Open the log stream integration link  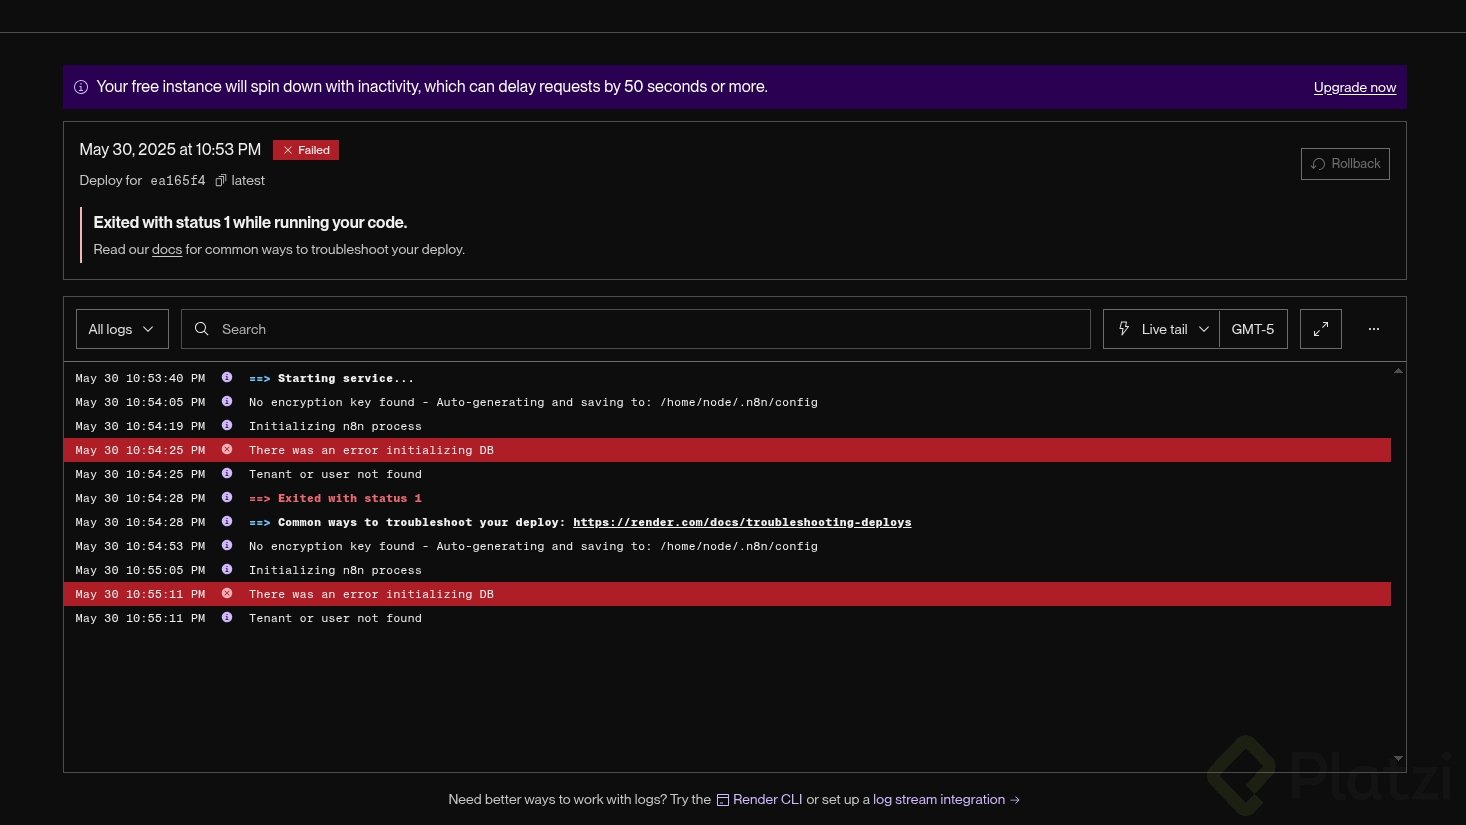pos(946,799)
